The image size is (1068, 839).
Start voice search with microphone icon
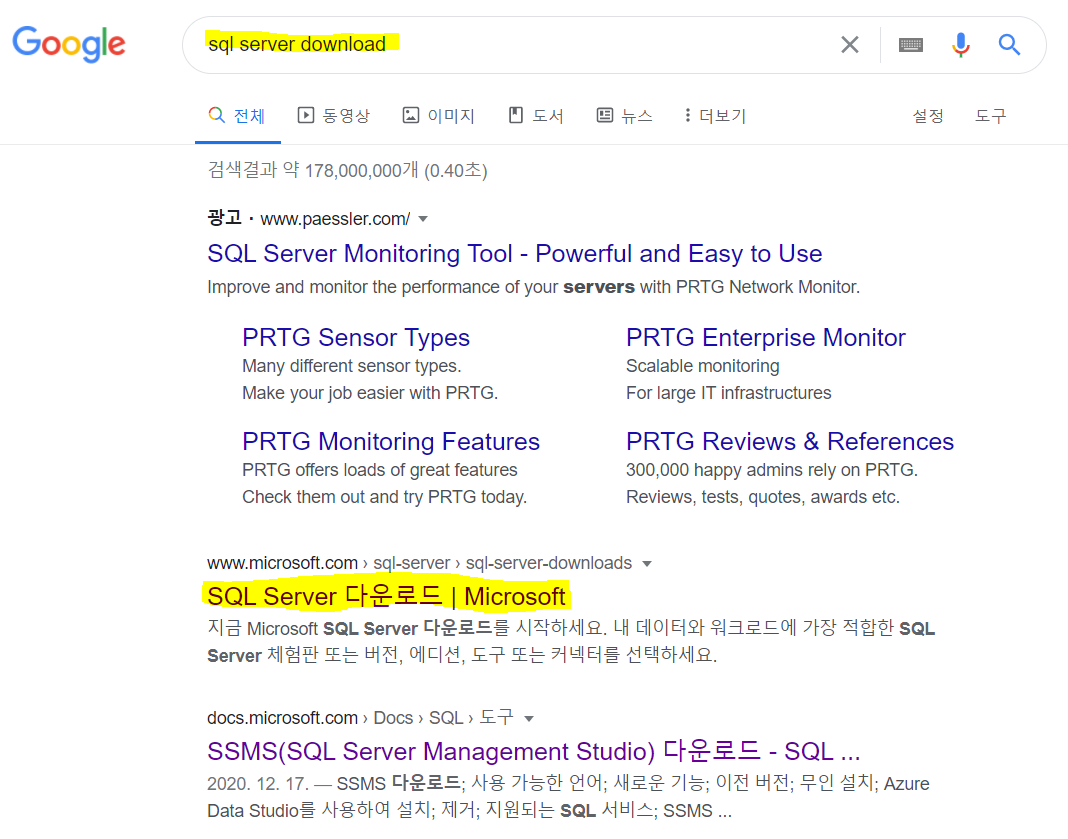click(x=960, y=45)
